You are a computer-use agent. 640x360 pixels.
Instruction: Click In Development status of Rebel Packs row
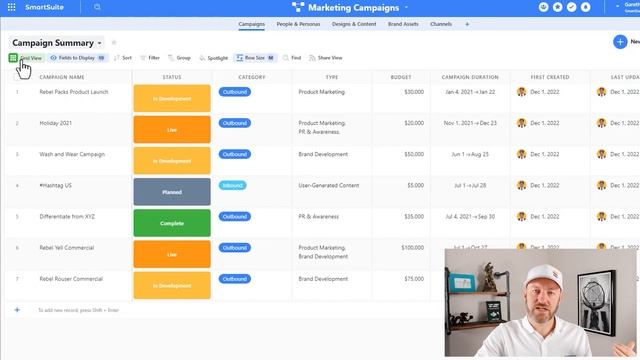pos(172,98)
